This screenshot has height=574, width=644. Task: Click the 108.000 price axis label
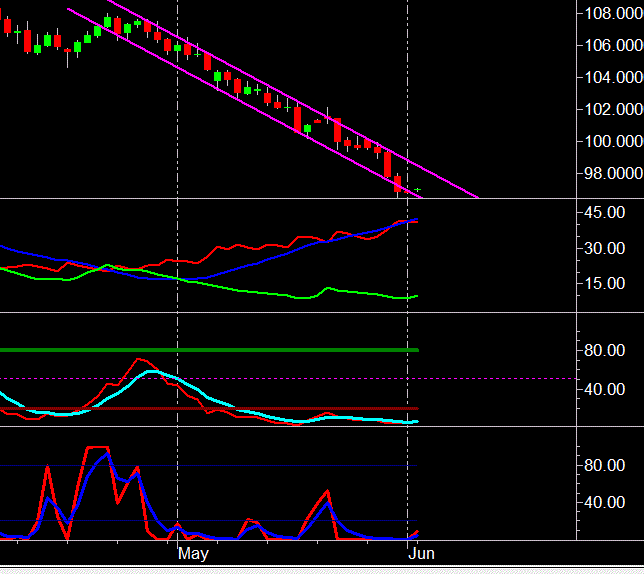pos(614,14)
